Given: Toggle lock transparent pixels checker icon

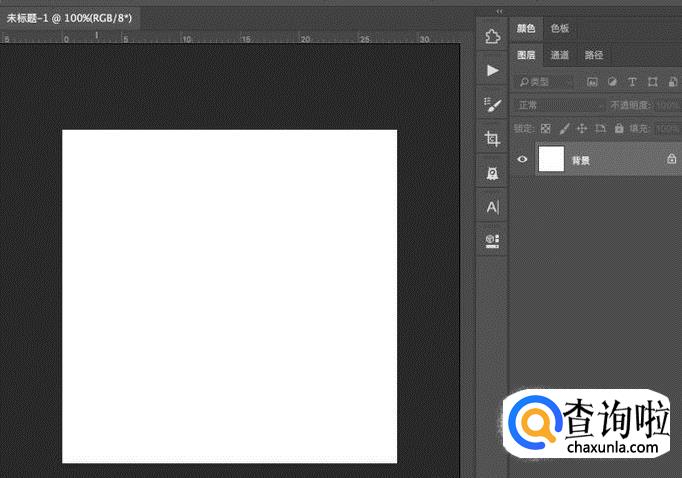Looking at the screenshot, I should tap(546, 129).
